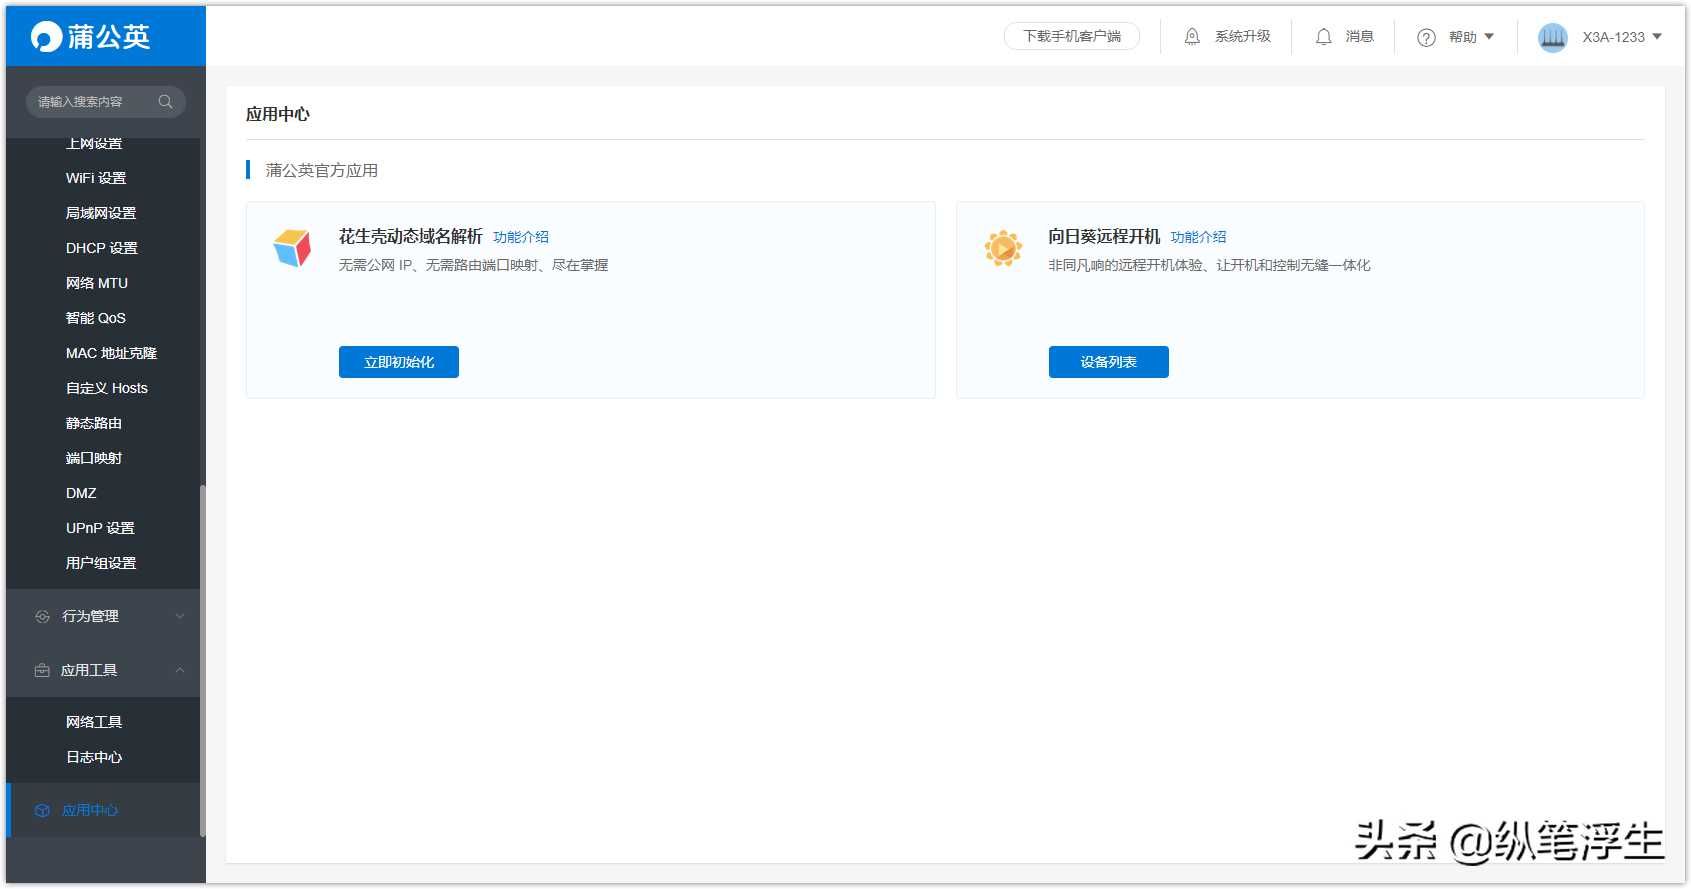The image size is (1691, 889).
Task: Click 花生壳动态域名解析 title
Action: pos(411,236)
